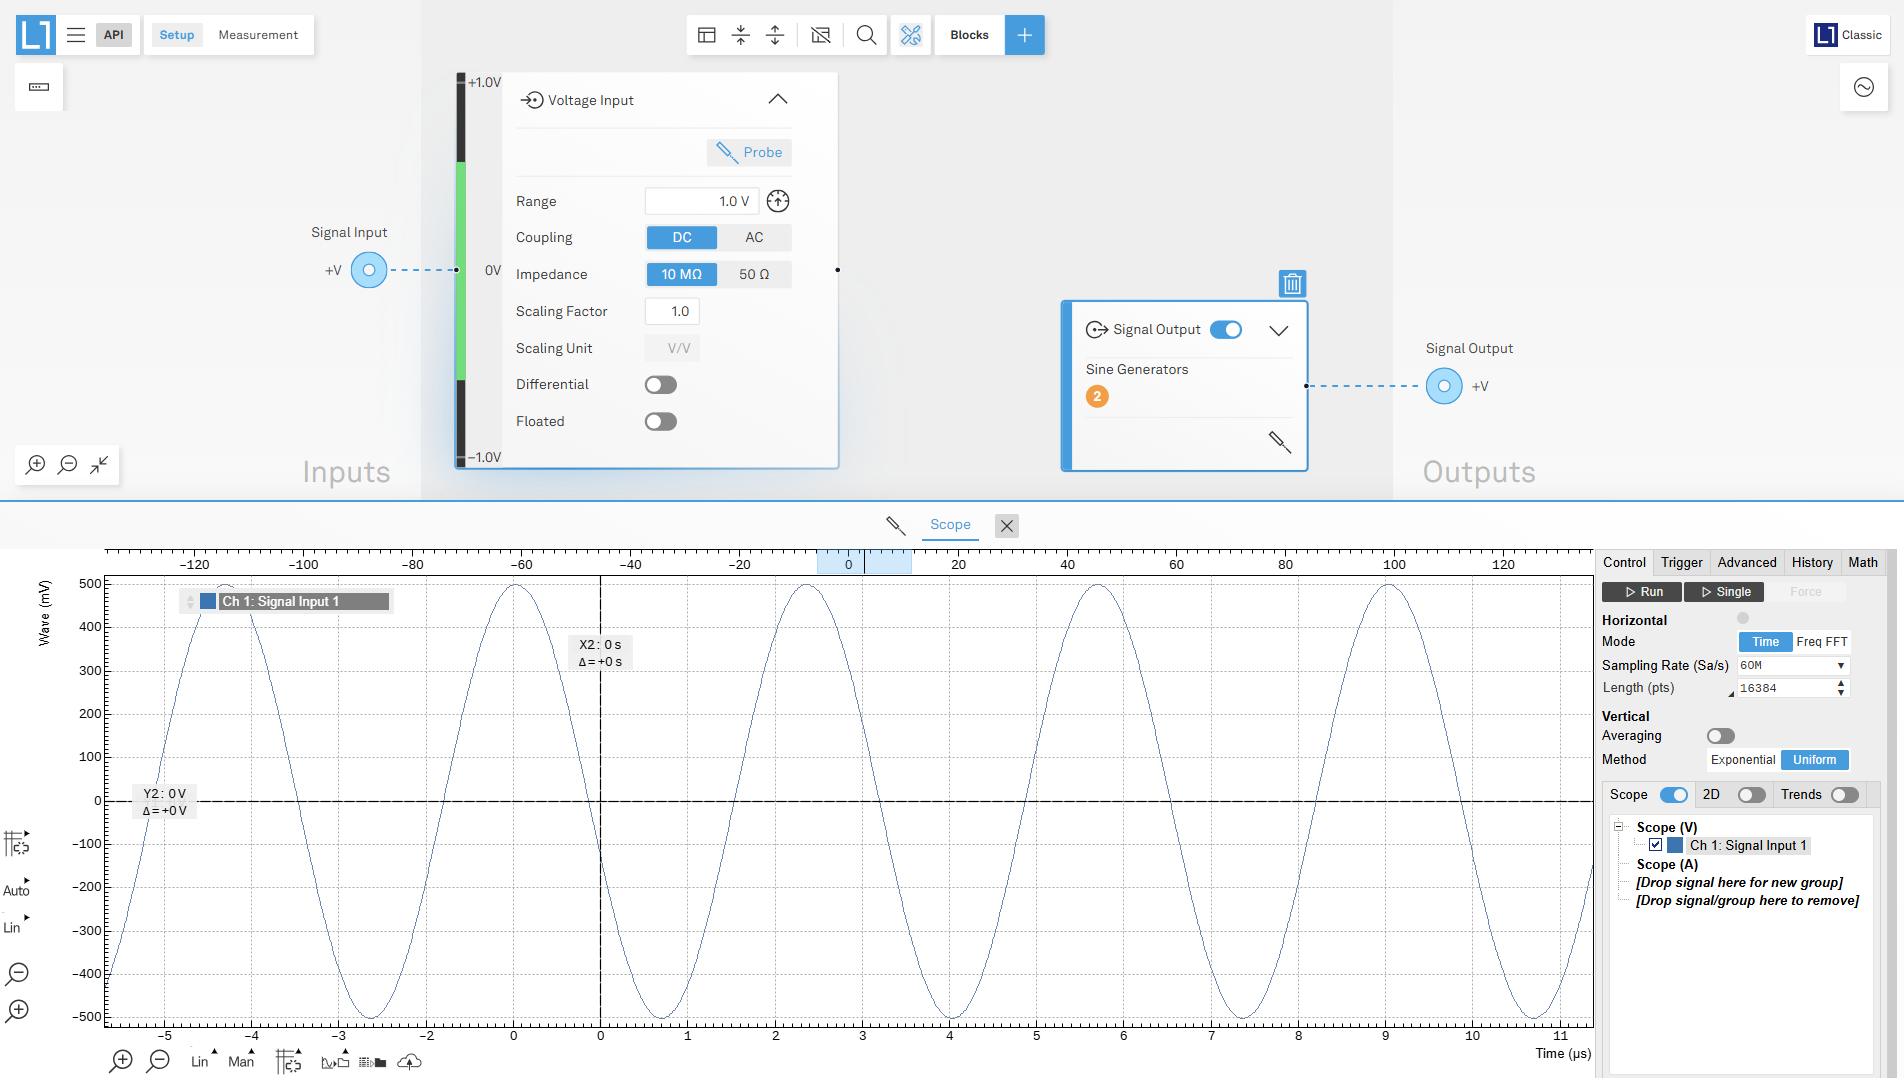Delete the Signal Output block with trash icon

(x=1293, y=284)
